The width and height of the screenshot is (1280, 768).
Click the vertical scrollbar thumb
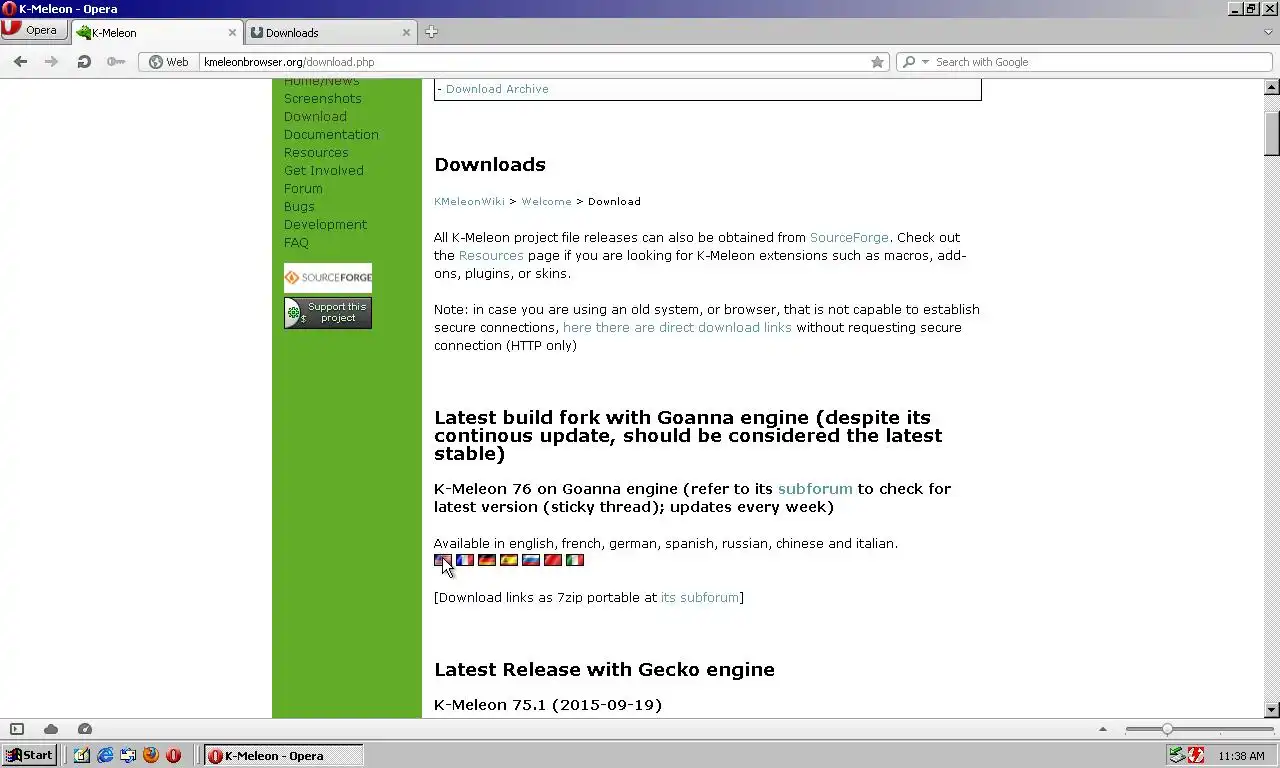(x=1272, y=133)
